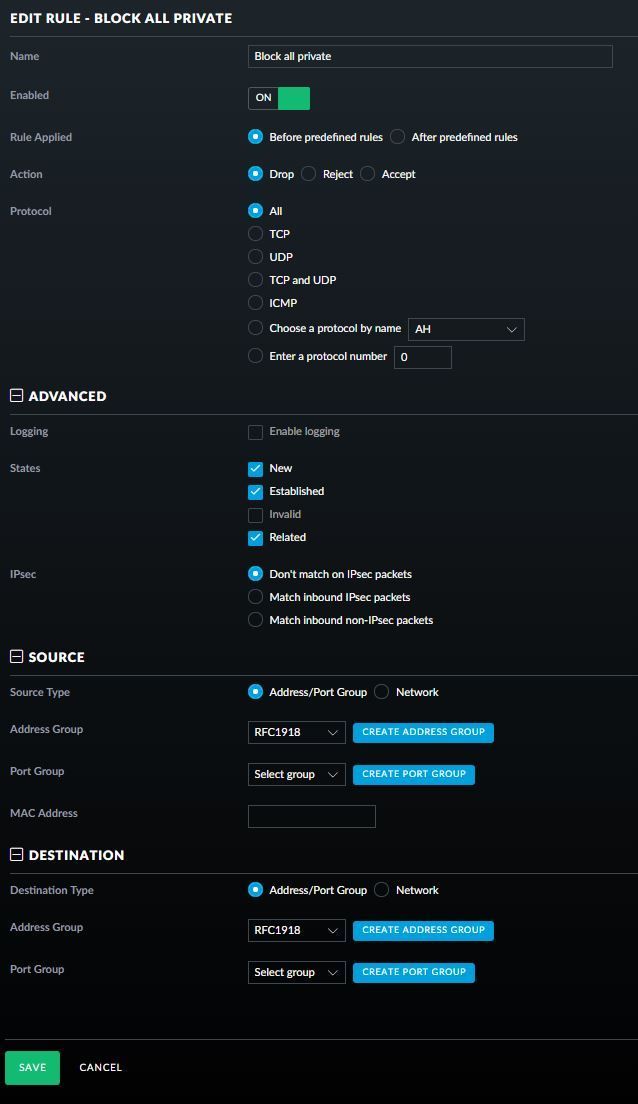Click Create Port Group under Destination
This screenshot has width=638, height=1104.
[x=414, y=972]
